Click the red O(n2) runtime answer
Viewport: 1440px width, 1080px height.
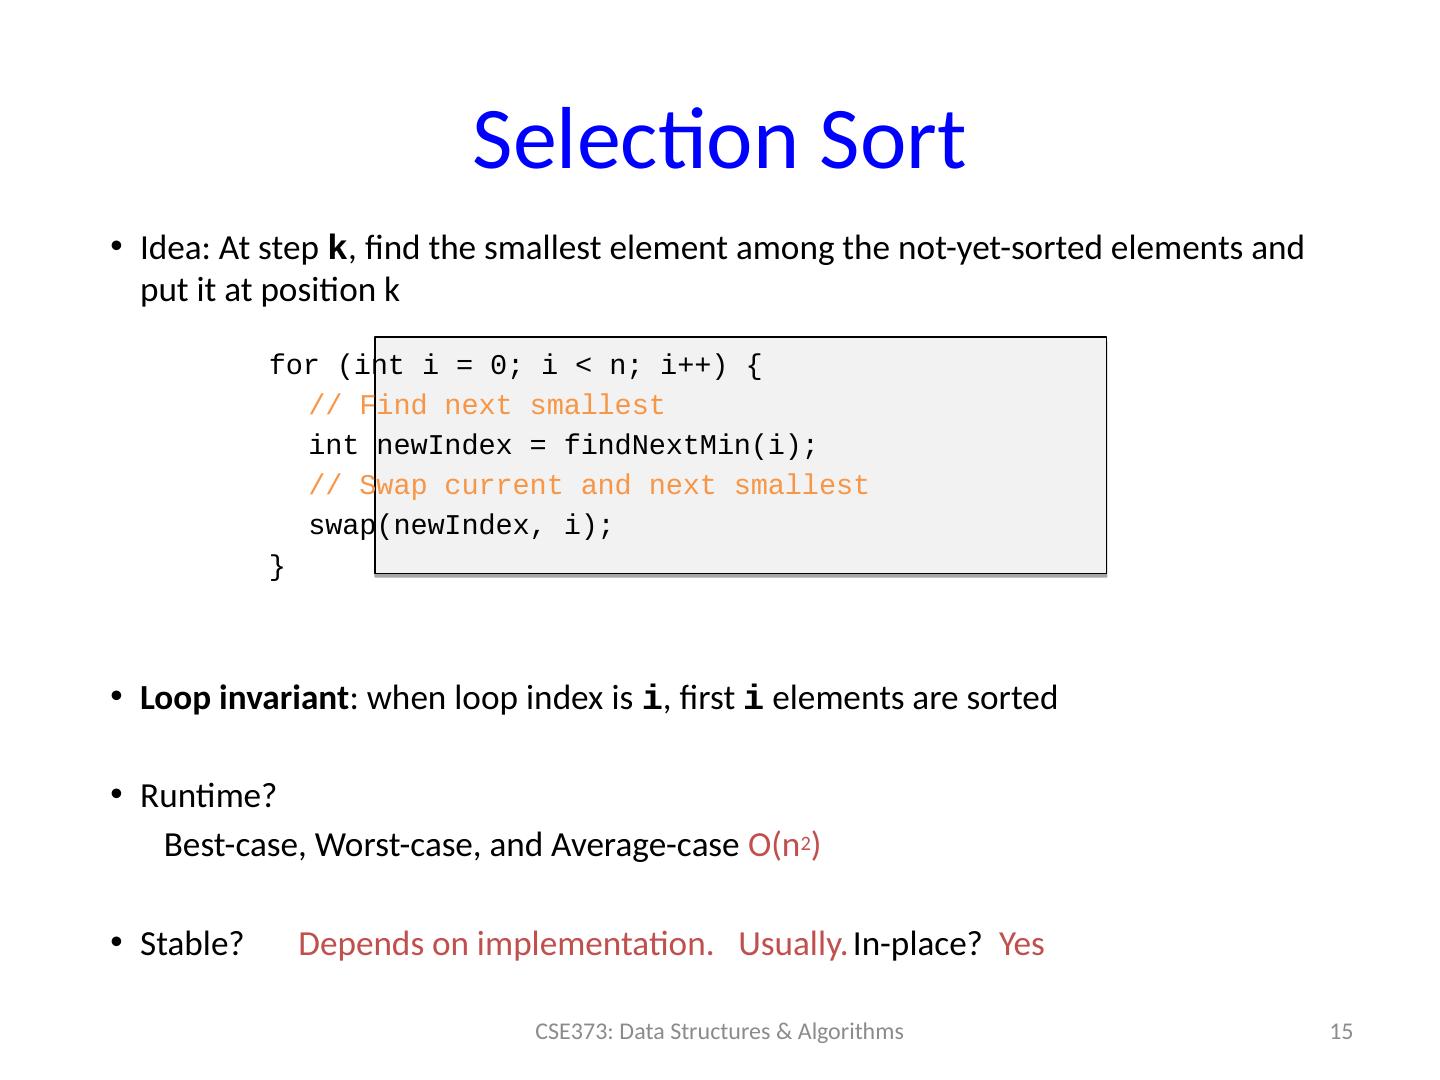click(x=784, y=846)
